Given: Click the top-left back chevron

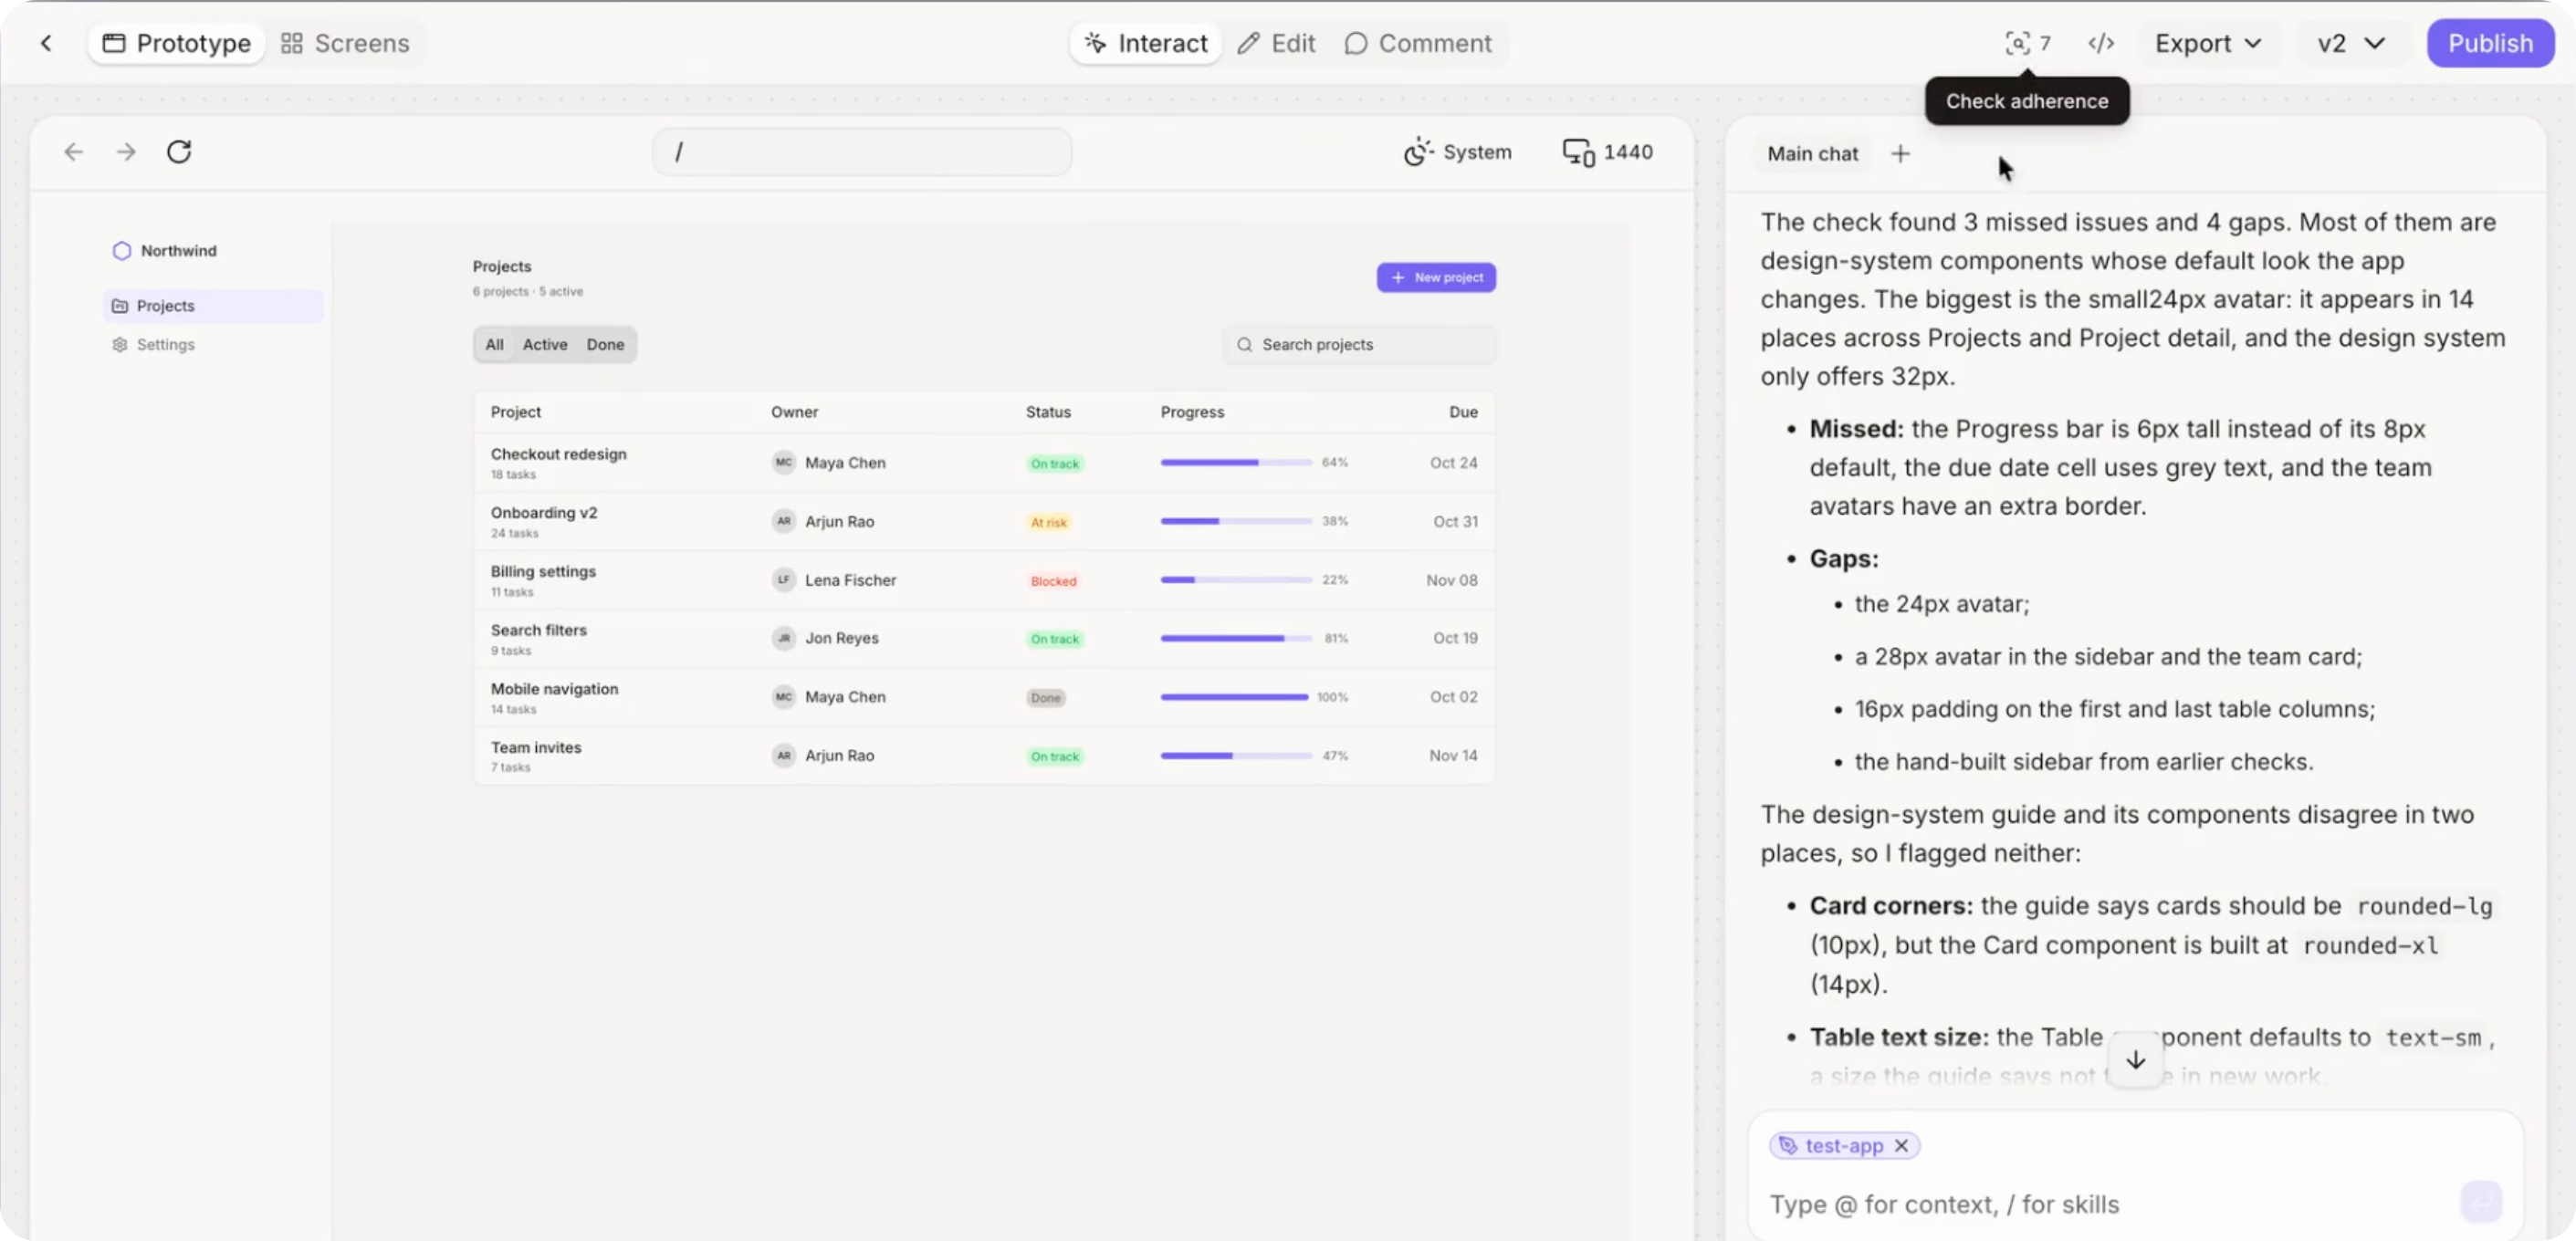Looking at the screenshot, I should click(46, 43).
